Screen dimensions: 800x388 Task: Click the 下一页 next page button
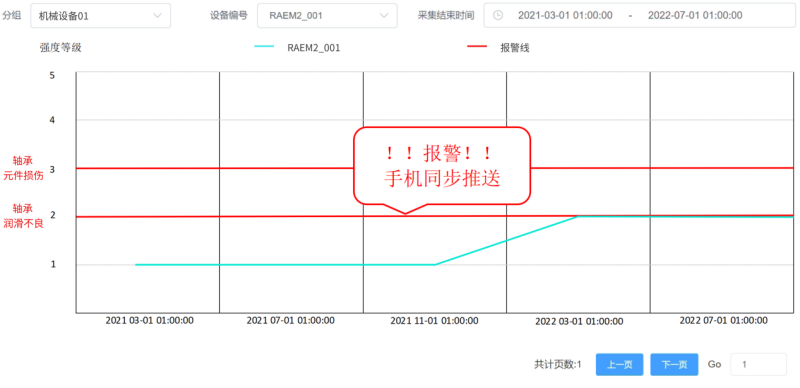click(x=674, y=365)
